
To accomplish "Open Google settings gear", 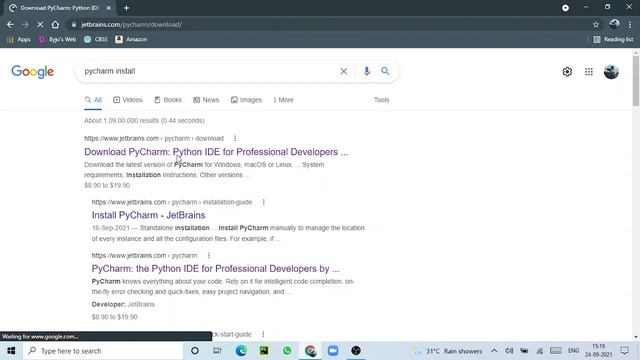I will (567, 72).
